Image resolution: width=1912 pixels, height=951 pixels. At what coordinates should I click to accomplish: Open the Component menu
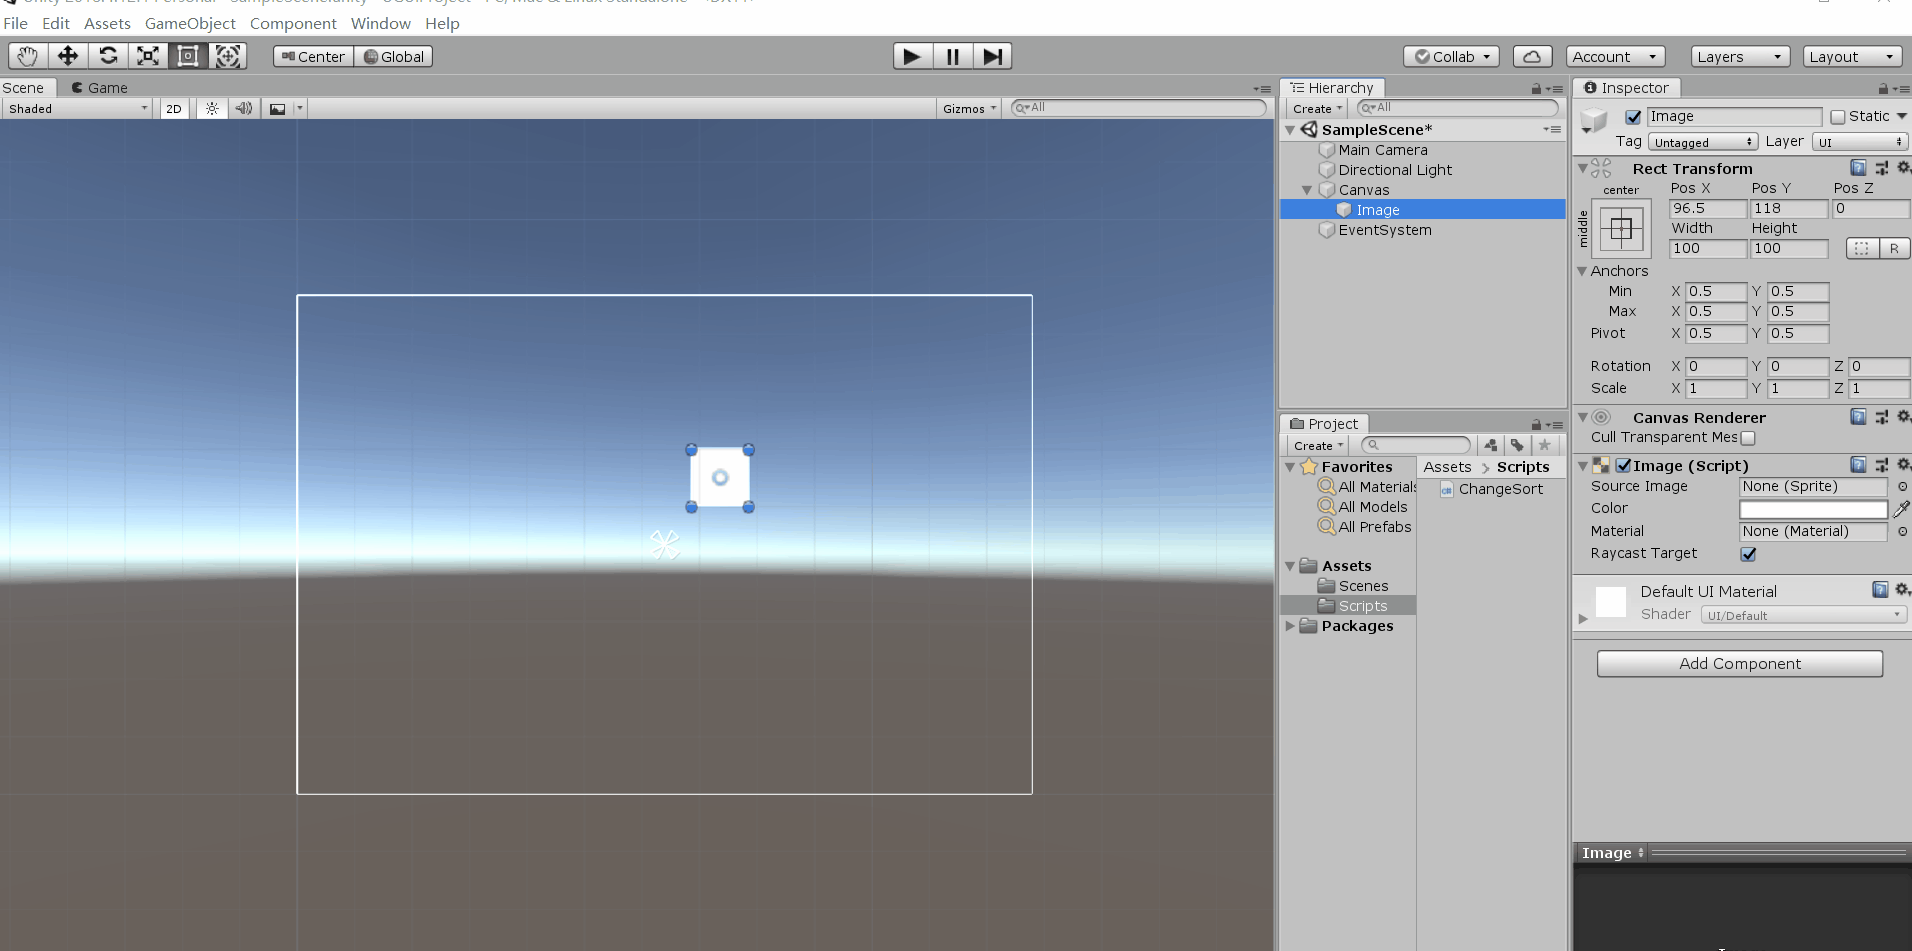(x=293, y=23)
